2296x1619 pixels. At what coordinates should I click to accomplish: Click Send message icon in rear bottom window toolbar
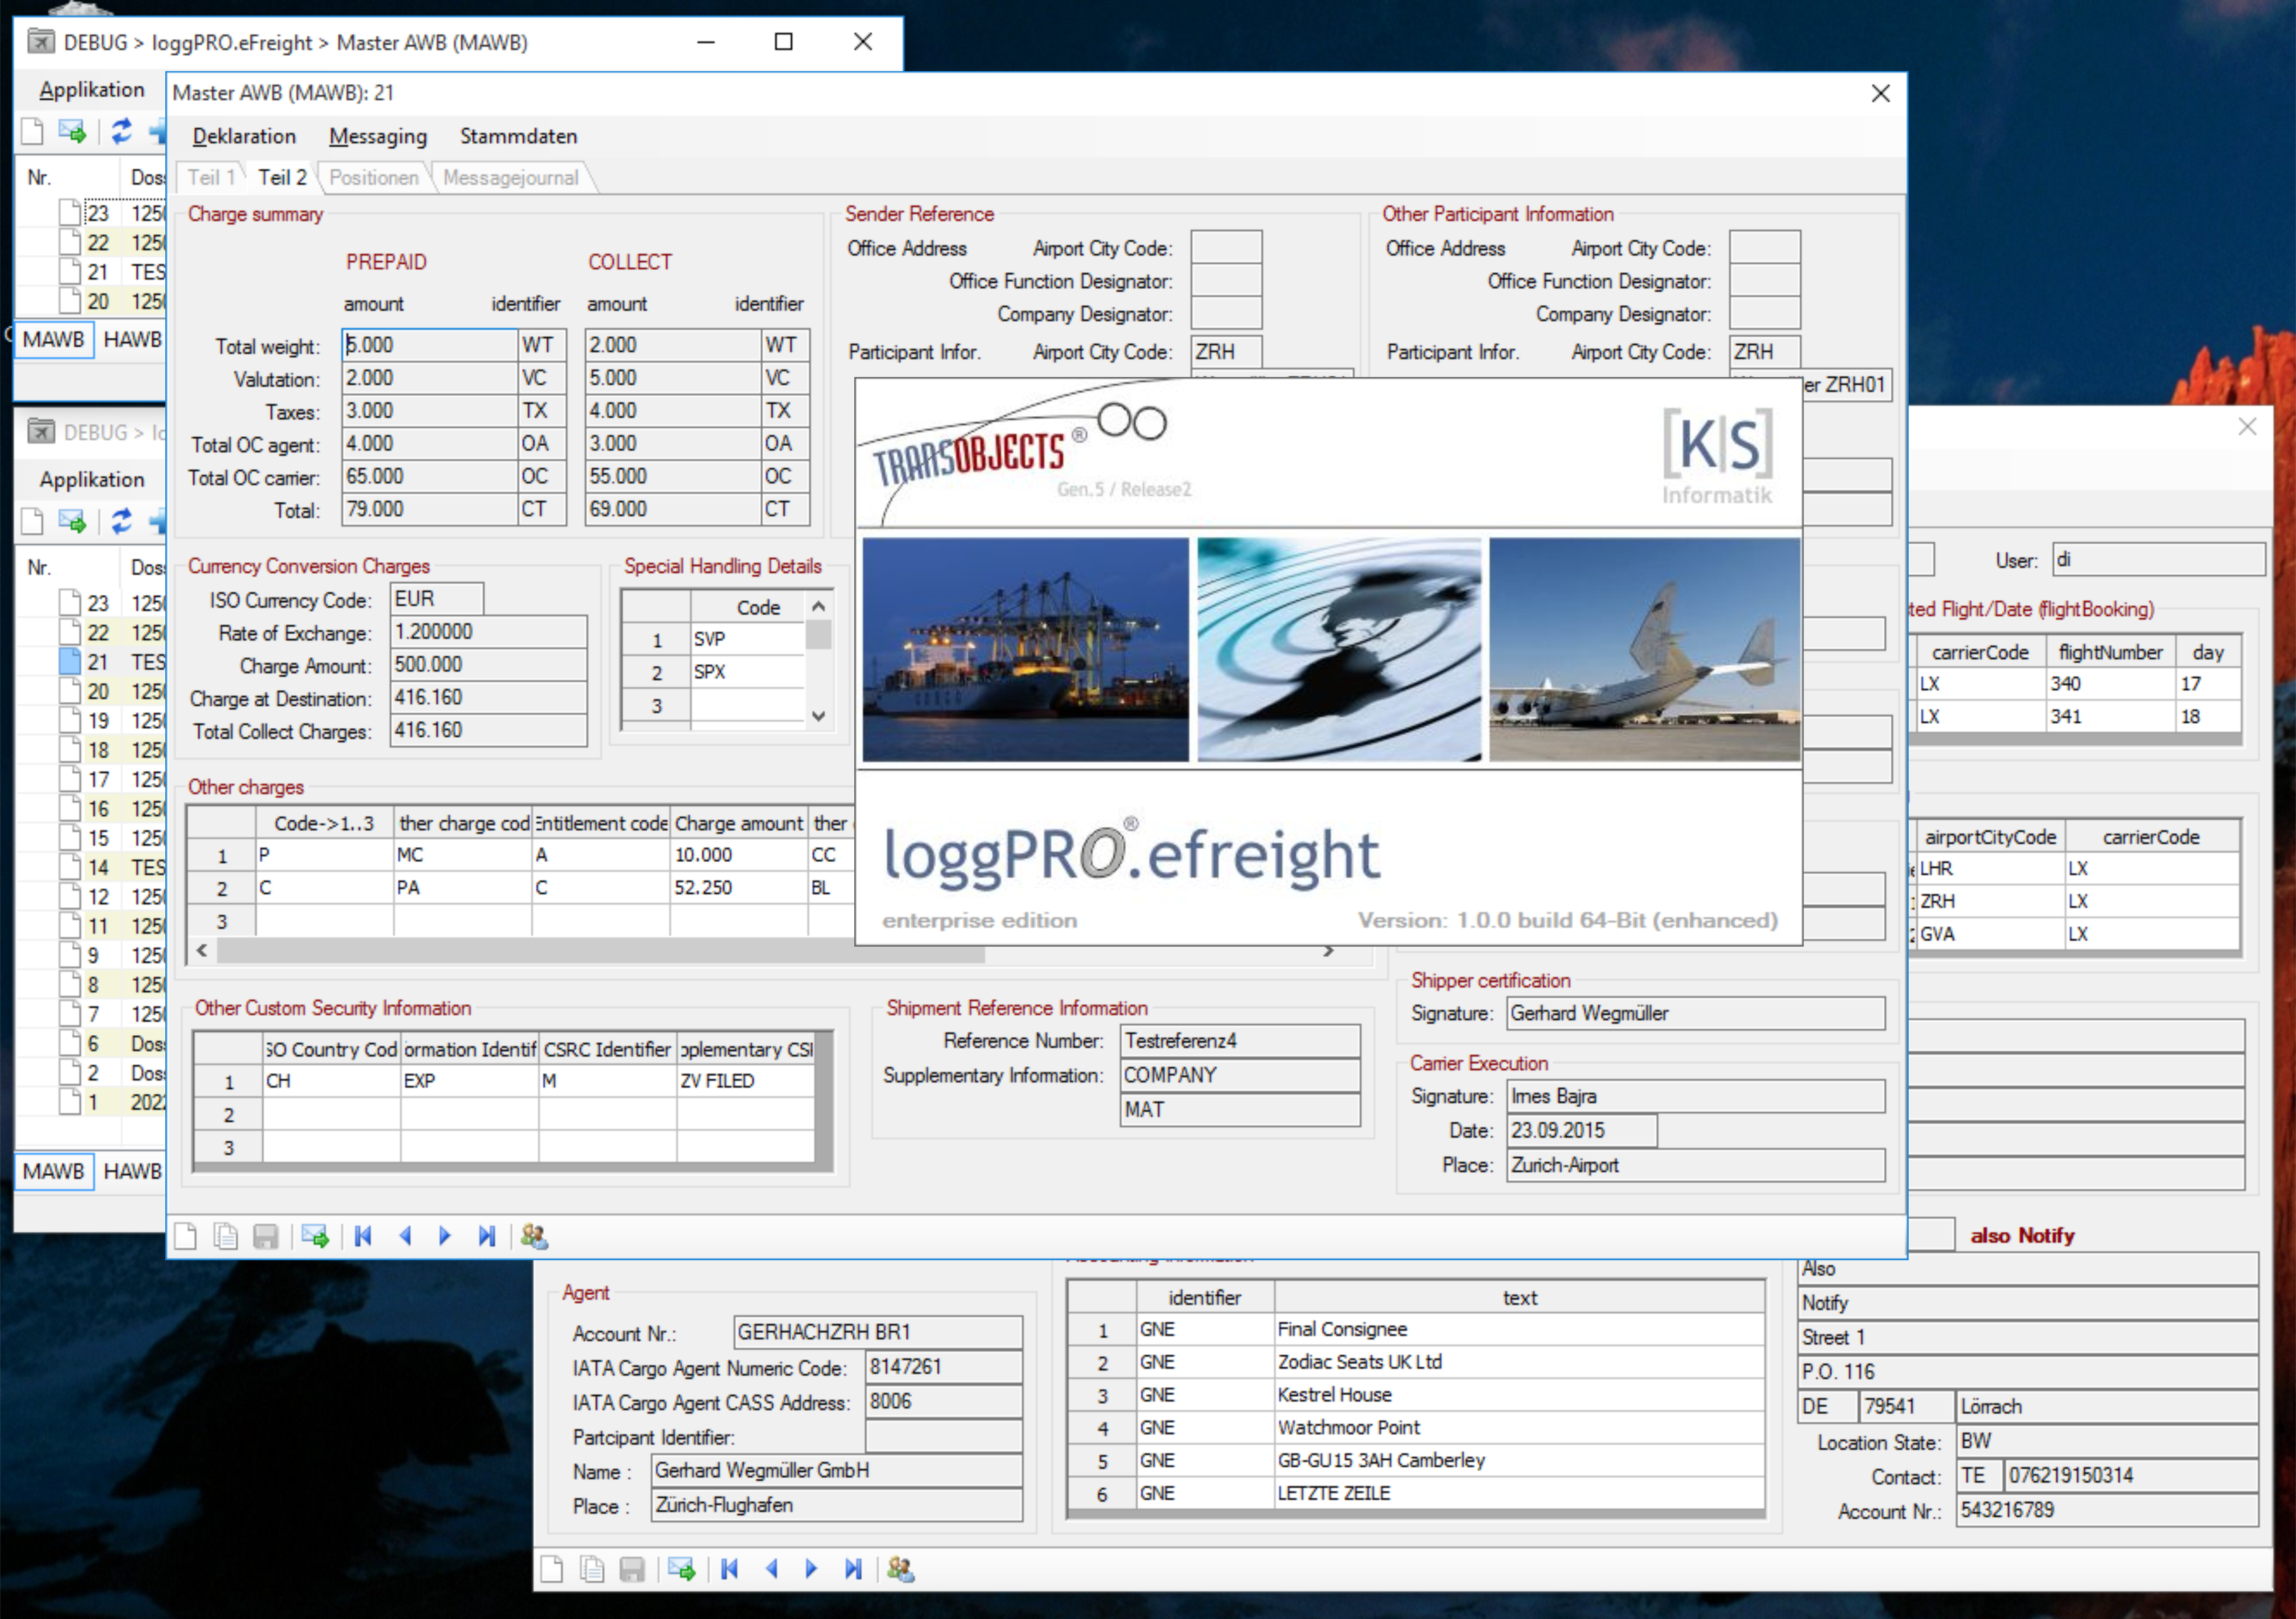click(682, 1569)
